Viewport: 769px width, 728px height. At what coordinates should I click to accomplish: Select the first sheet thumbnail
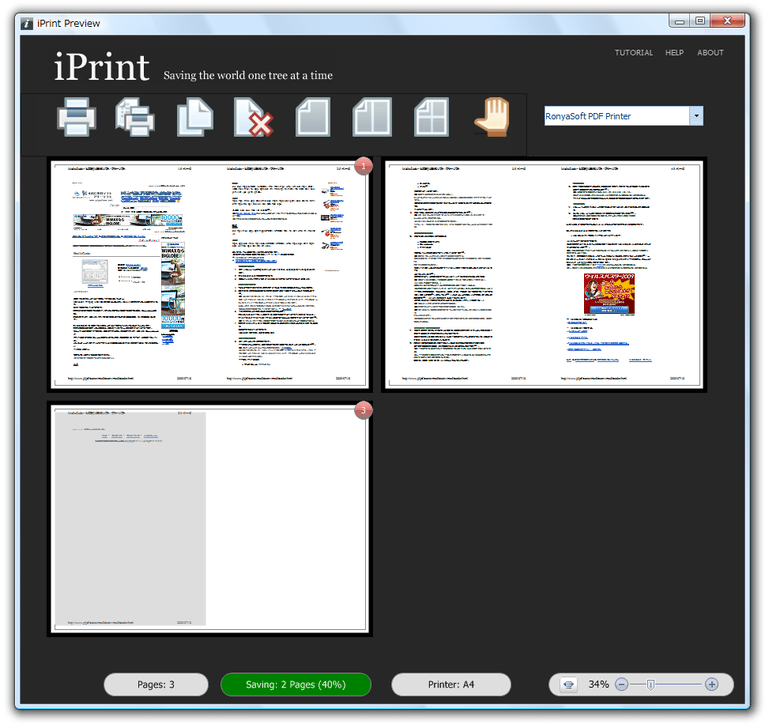point(210,275)
